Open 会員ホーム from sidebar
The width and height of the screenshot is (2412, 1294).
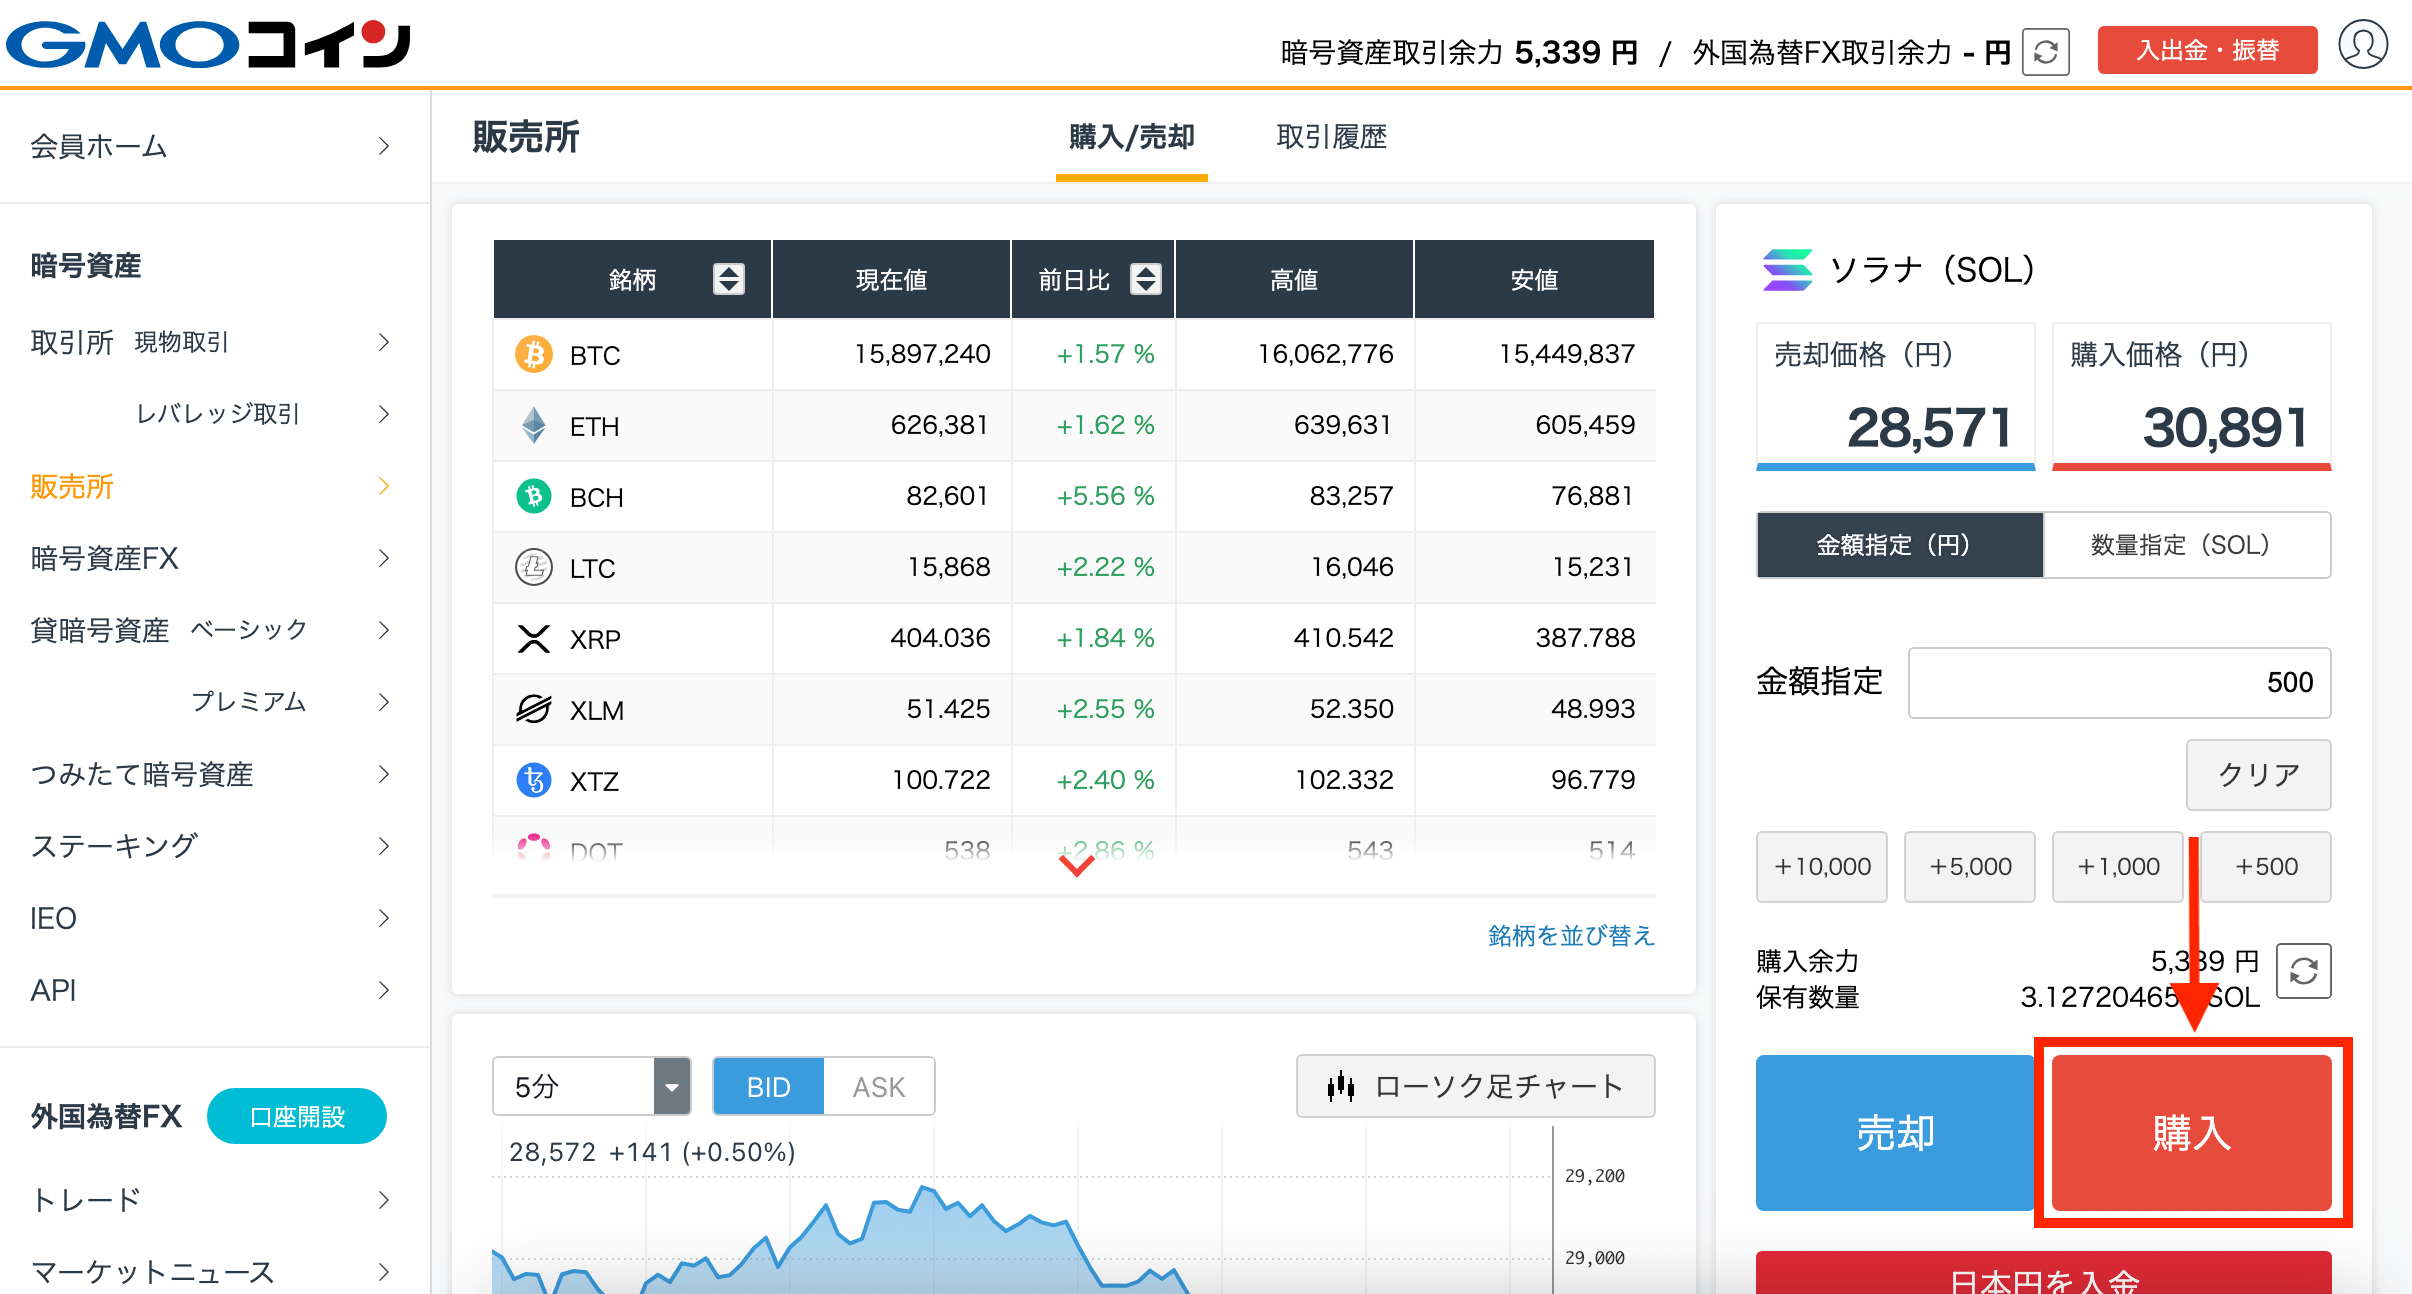[210, 146]
